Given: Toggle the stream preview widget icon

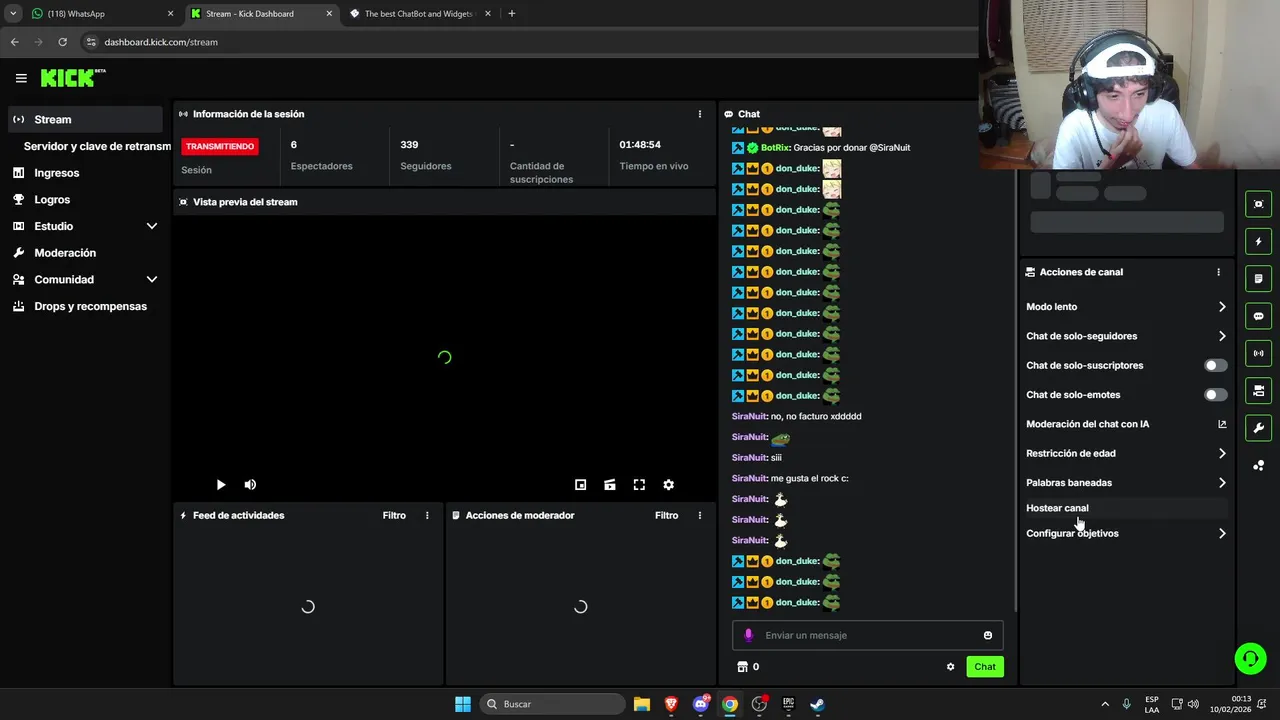Looking at the screenshot, I should 1258,204.
